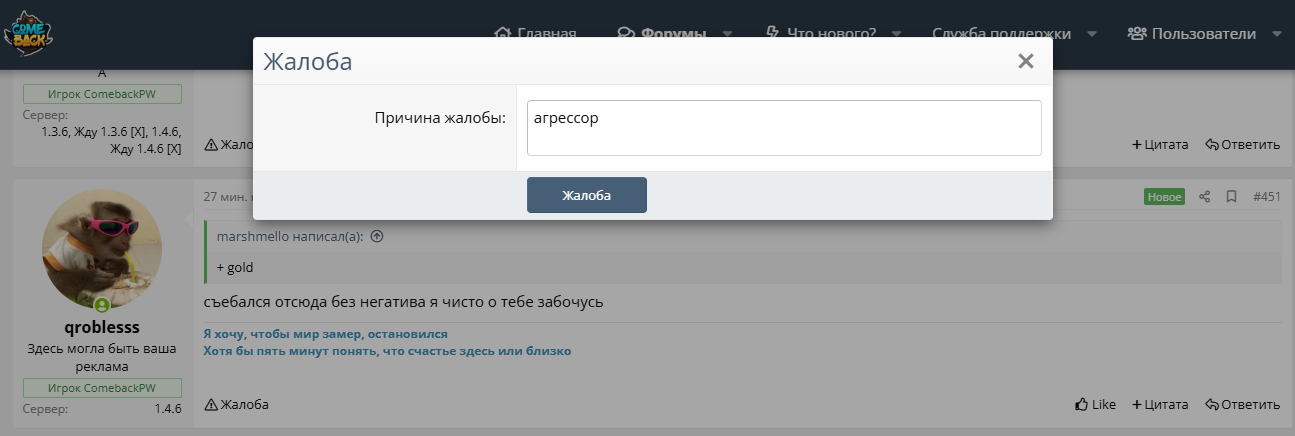Report qroblesss's post using Жалоба link
Viewport: 1295px width, 436px height.
tap(237, 405)
